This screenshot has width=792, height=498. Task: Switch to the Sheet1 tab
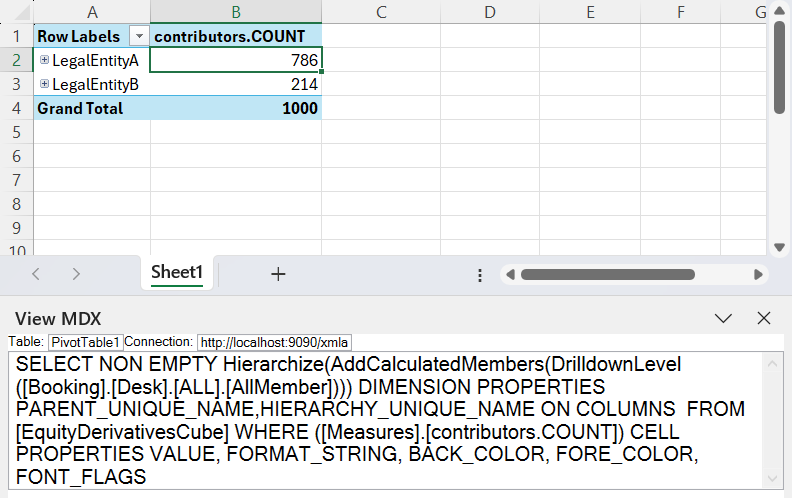tap(177, 272)
